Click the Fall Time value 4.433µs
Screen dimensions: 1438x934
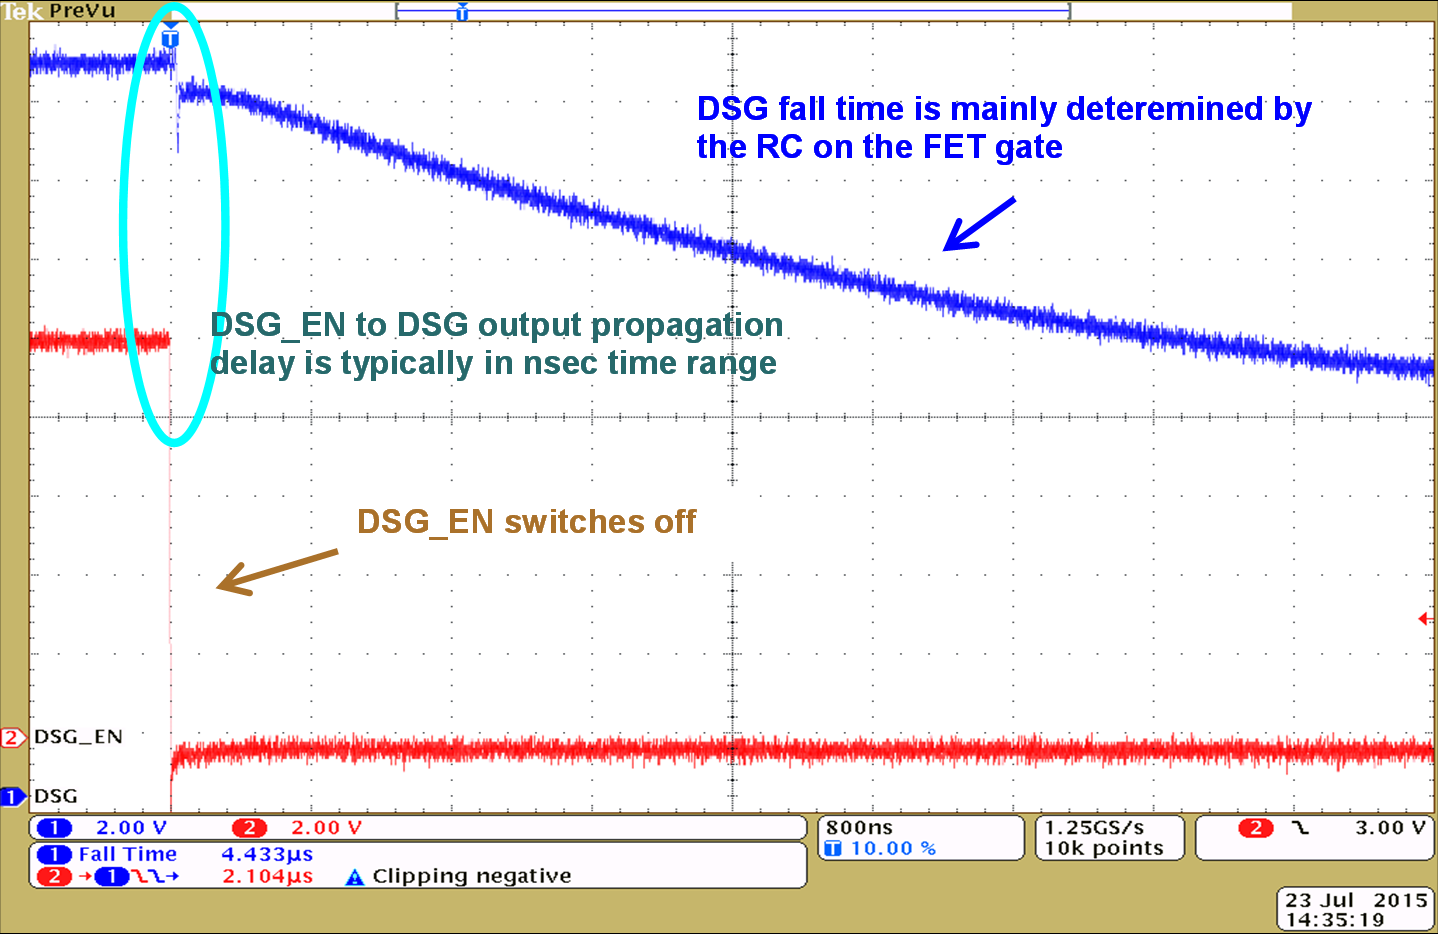(267, 855)
